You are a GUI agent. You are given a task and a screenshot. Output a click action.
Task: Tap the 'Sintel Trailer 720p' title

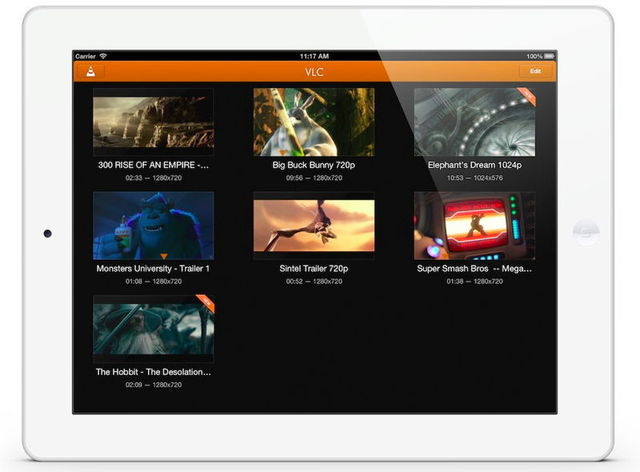pos(314,268)
